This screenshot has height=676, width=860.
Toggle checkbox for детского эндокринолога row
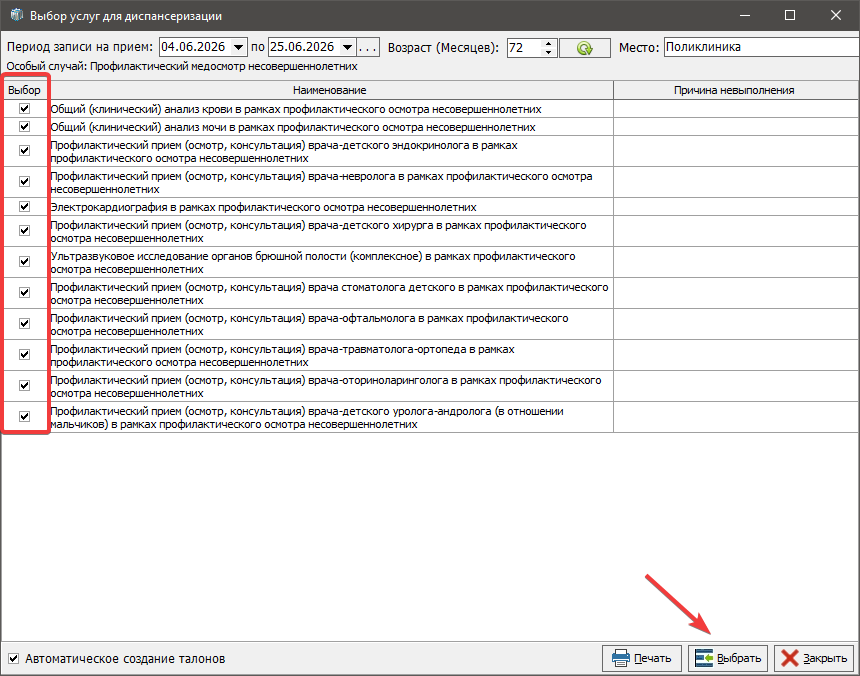tap(25, 151)
